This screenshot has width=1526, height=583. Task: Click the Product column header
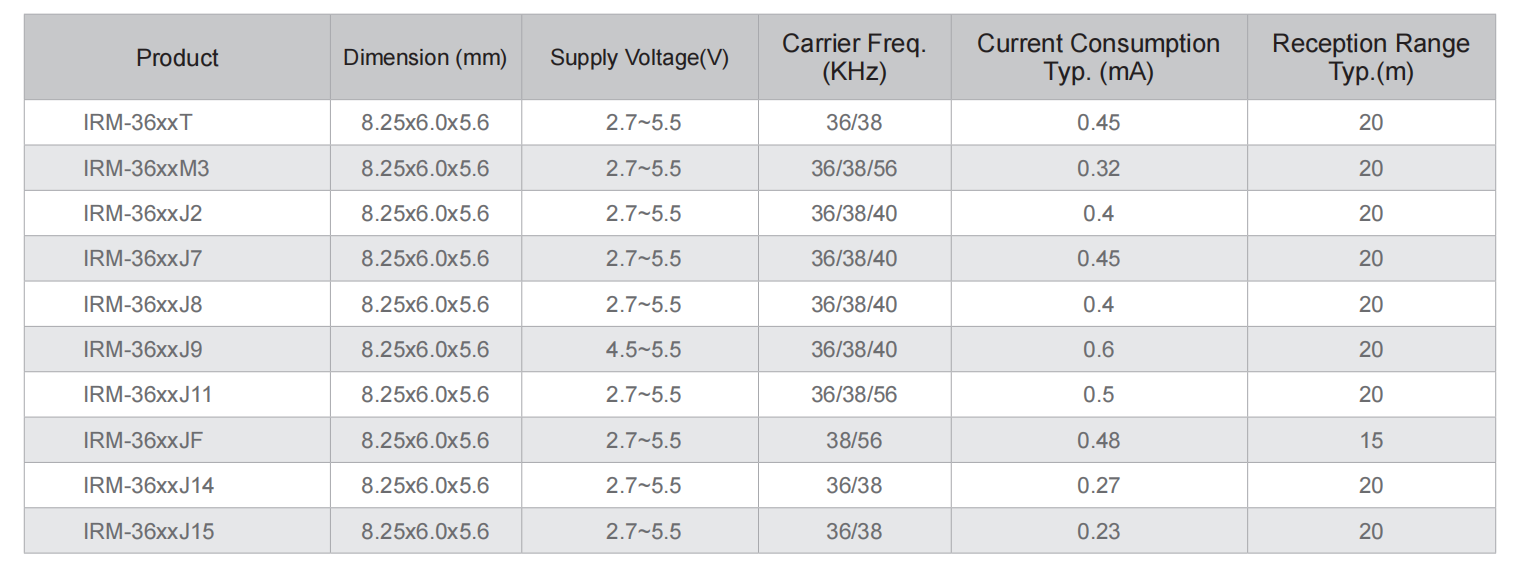(x=177, y=58)
